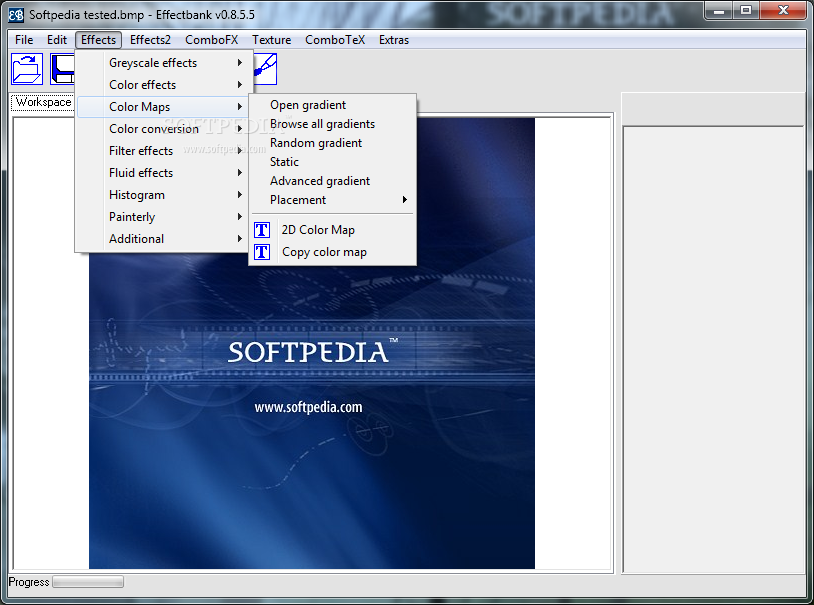Image resolution: width=814 pixels, height=605 pixels.
Task: Expand the Histogram submenu
Action: click(x=162, y=195)
